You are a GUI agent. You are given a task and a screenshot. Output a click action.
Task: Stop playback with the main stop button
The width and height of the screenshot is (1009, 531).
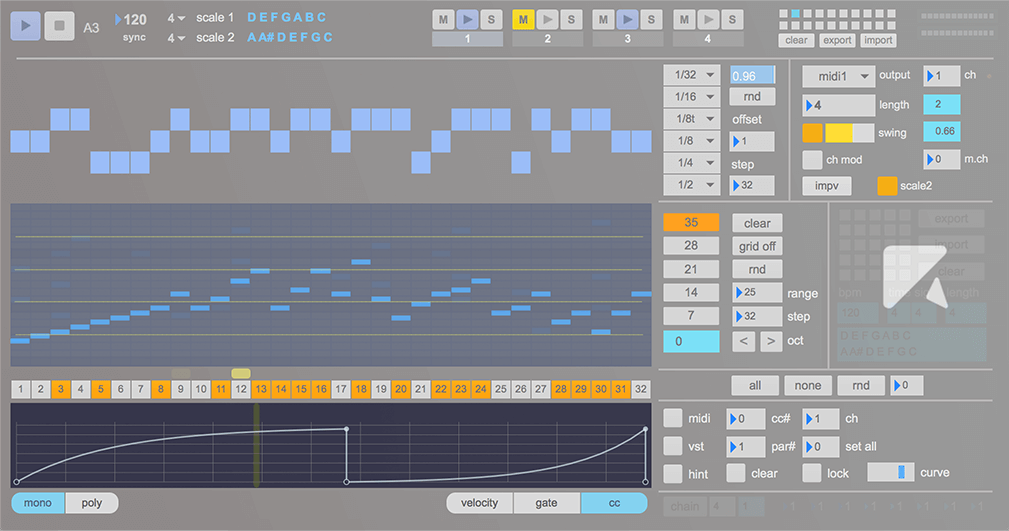click(x=59, y=26)
